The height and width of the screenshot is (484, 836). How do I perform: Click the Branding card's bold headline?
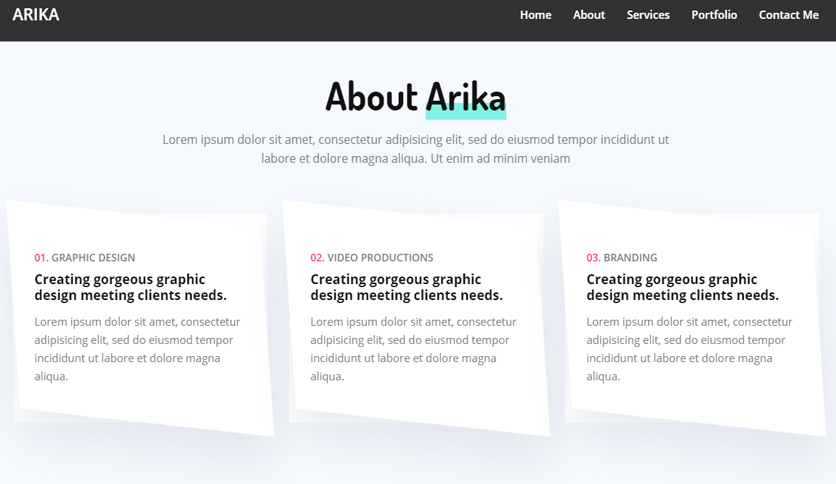682,287
